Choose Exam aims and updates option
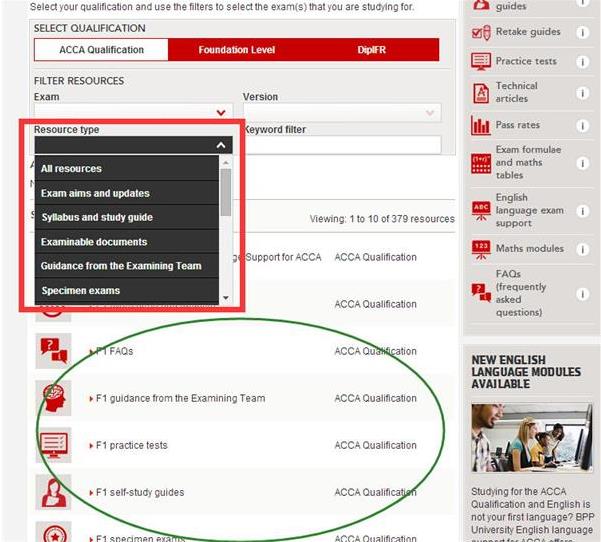Viewport: 601px width, 542px height. 126,193
